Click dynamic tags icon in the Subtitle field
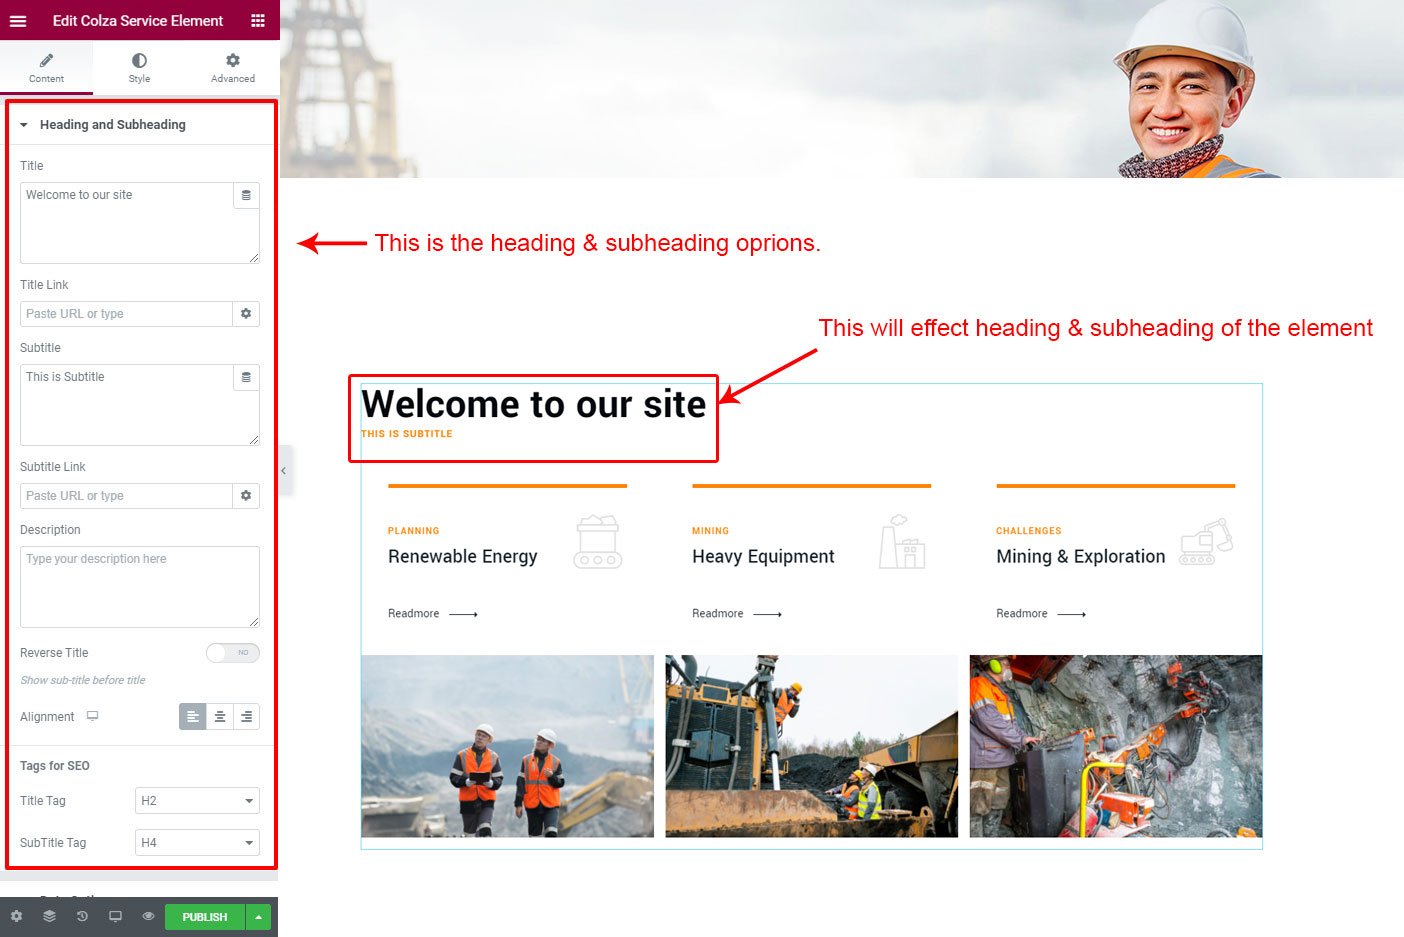 click(x=246, y=377)
